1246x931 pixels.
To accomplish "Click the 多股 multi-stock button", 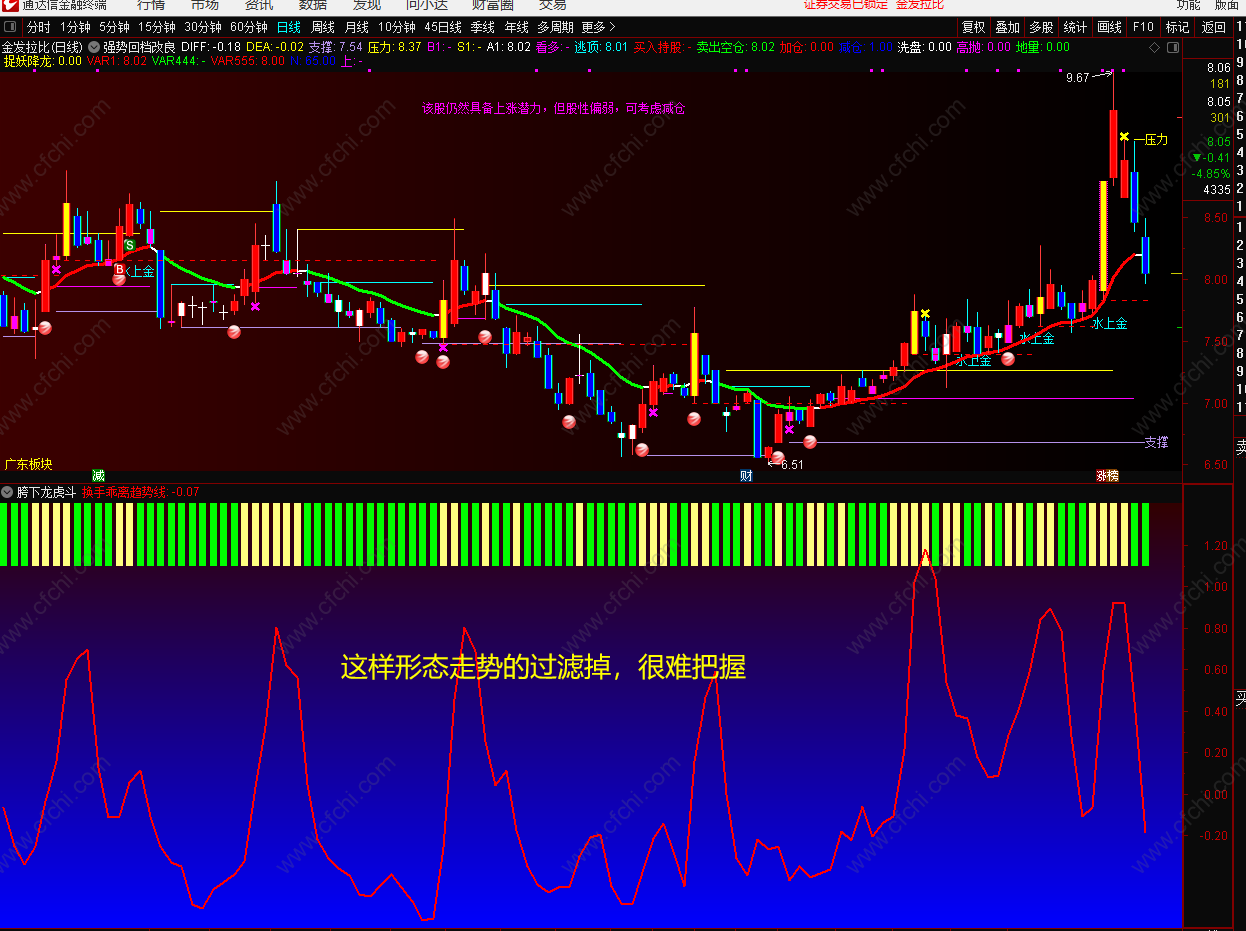I will coord(1042,27).
